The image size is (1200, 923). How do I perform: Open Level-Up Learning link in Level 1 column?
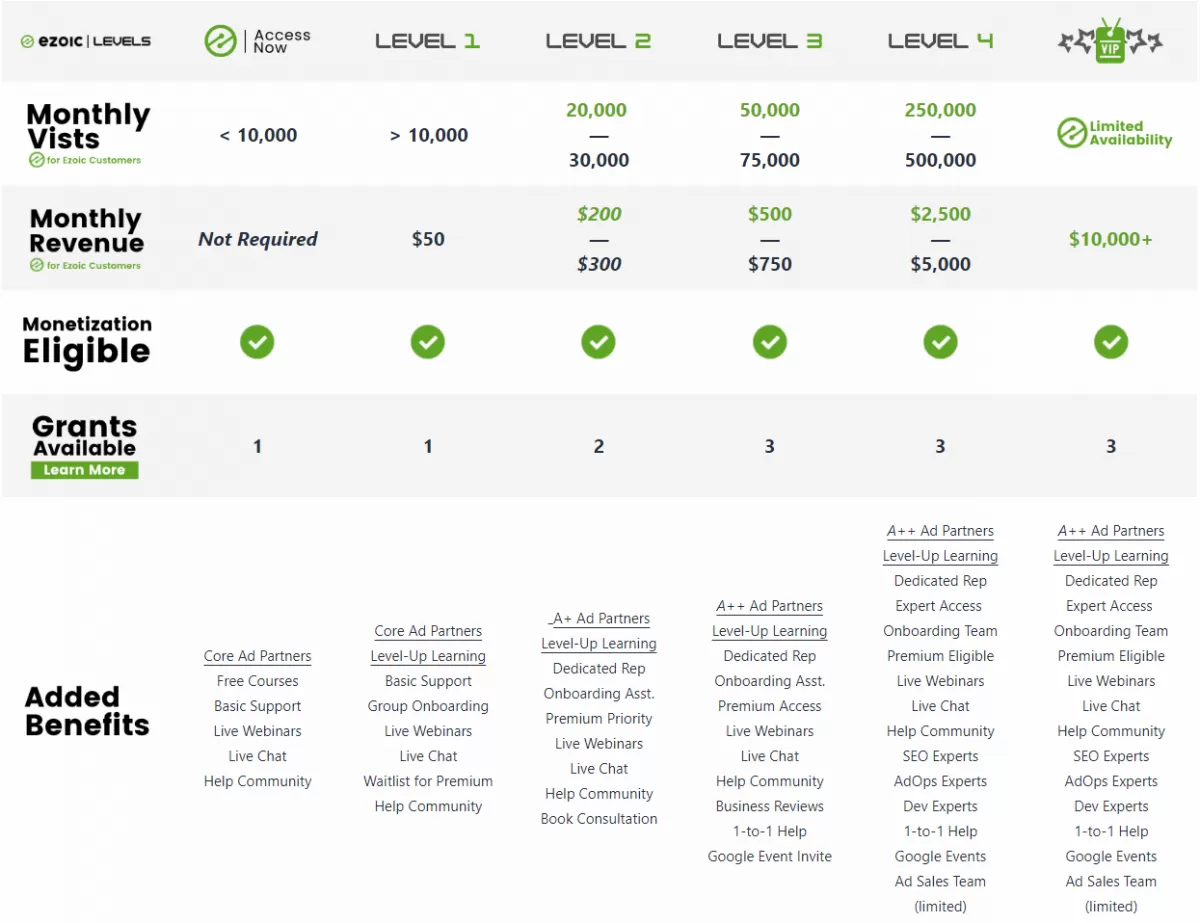pyautogui.click(x=428, y=657)
